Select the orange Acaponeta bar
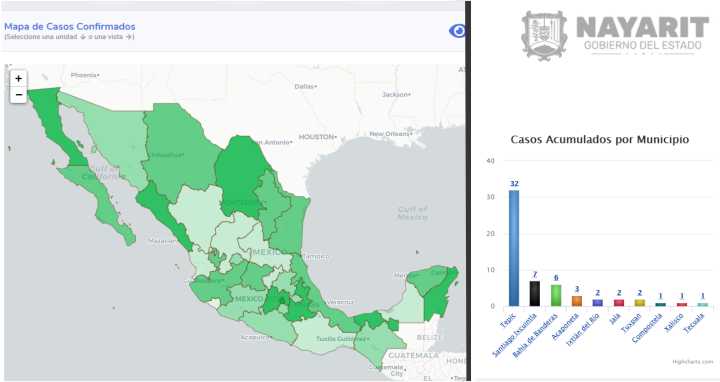Screen dimensions: 720x382 click(577, 301)
